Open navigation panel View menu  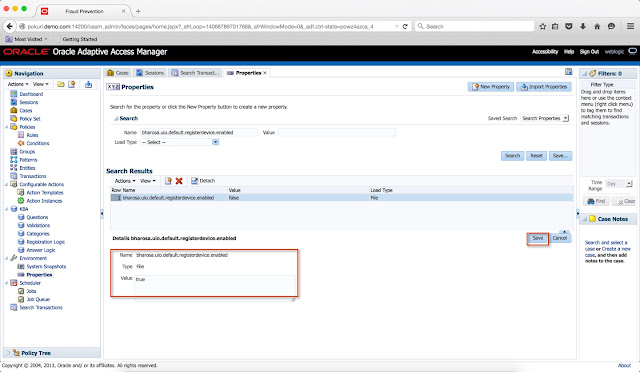coord(40,84)
